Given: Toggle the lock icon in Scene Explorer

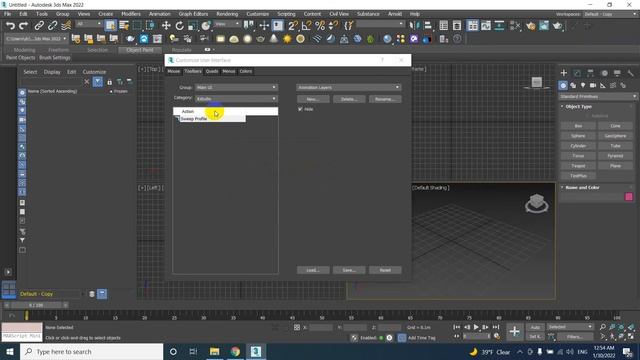Looking at the screenshot, I should point(109,82).
